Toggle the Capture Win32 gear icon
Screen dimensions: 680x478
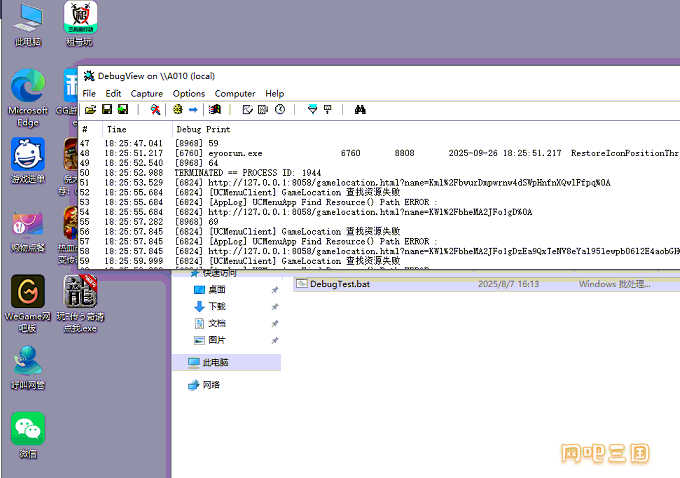tap(178, 109)
